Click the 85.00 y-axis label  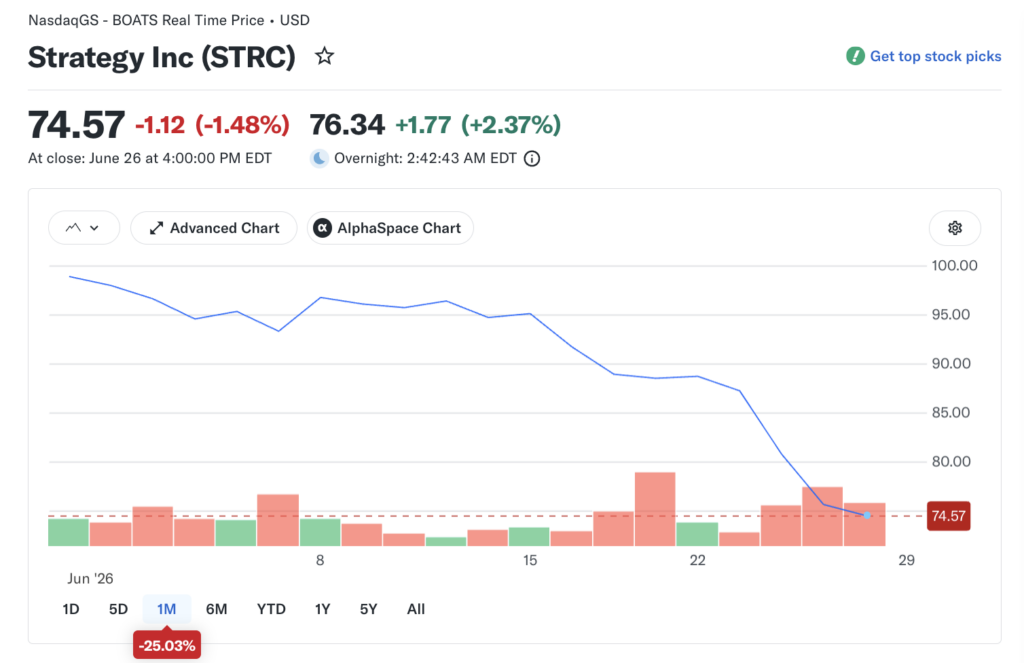950,412
